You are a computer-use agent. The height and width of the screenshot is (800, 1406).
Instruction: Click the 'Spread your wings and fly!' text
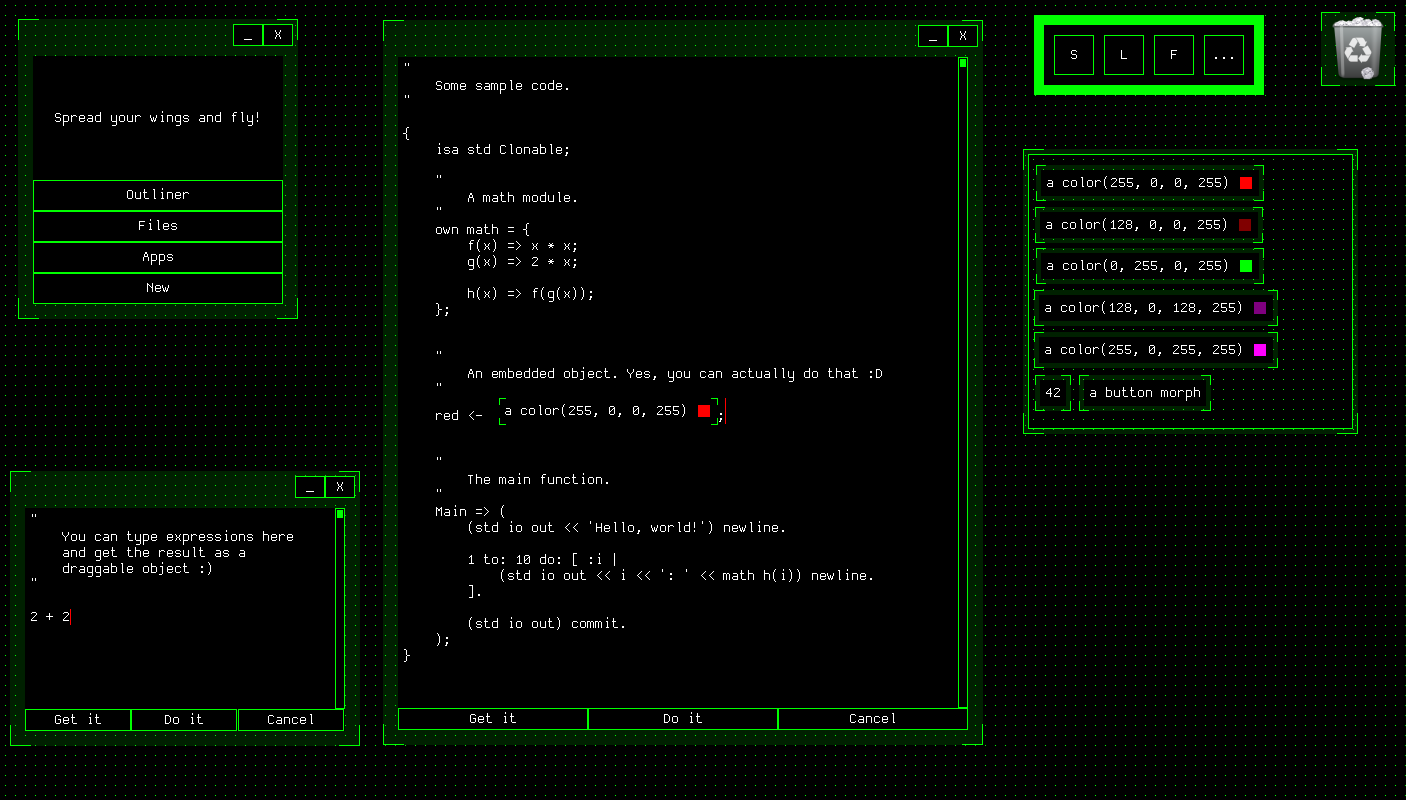157,118
